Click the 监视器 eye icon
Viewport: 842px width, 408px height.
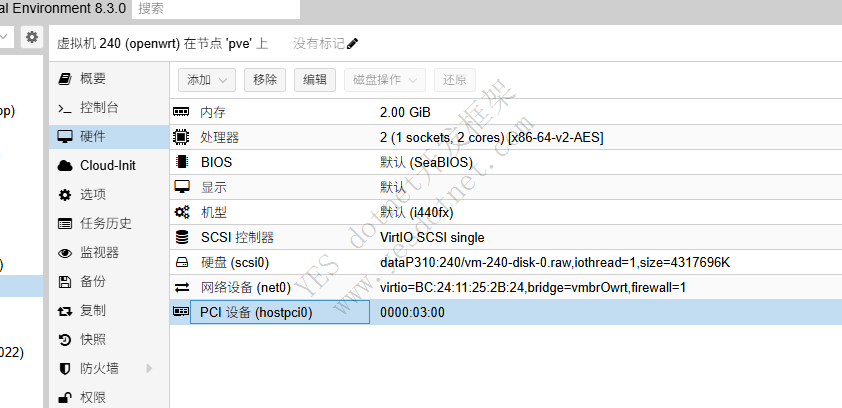coord(64,253)
